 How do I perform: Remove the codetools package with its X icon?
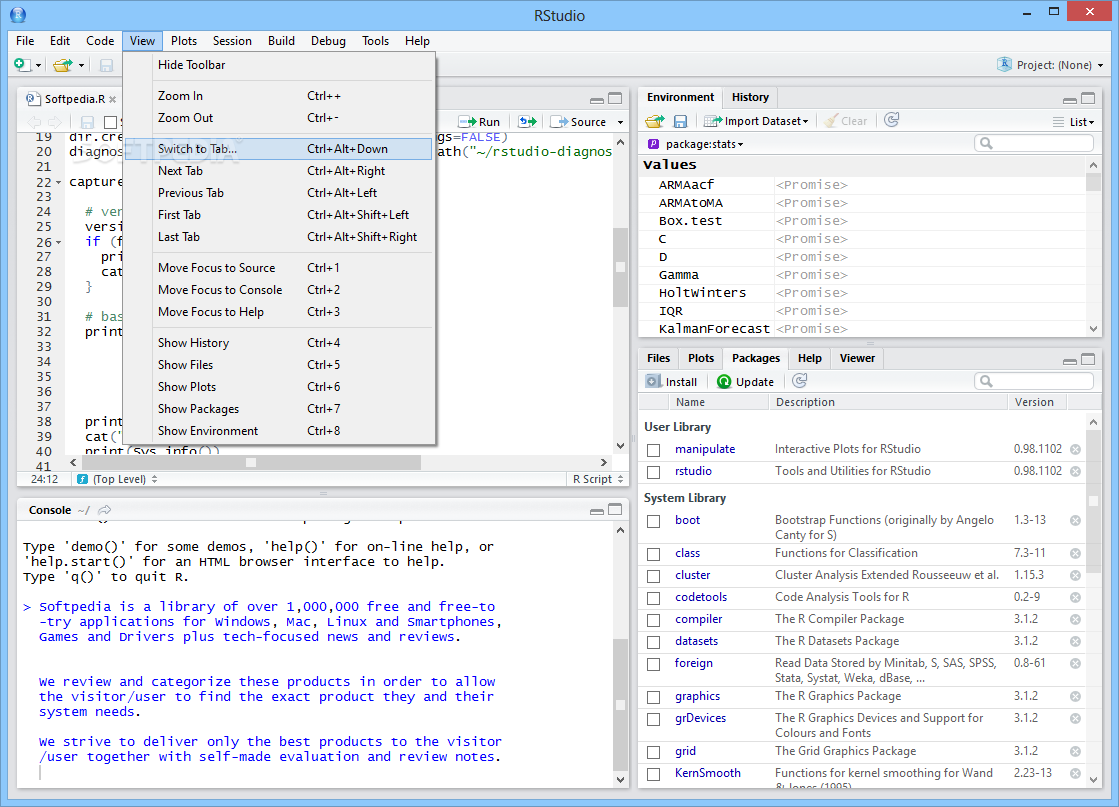tap(1075, 598)
